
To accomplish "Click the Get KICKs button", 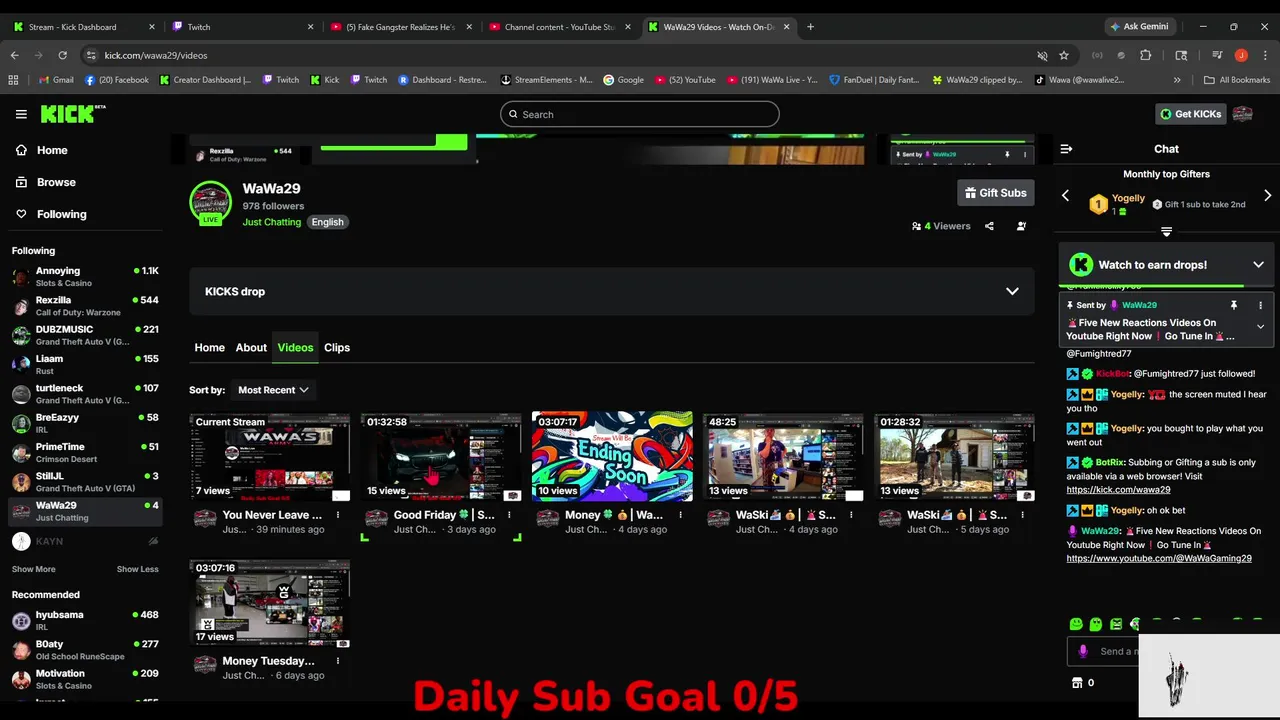I will [x=1190, y=114].
